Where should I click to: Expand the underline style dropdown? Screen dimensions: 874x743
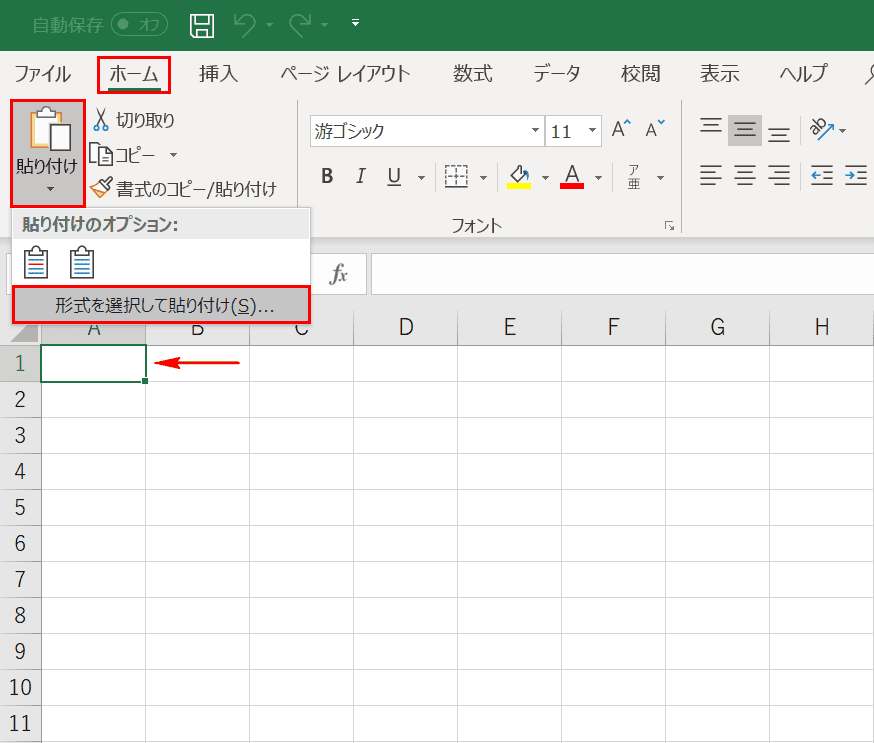coord(421,178)
